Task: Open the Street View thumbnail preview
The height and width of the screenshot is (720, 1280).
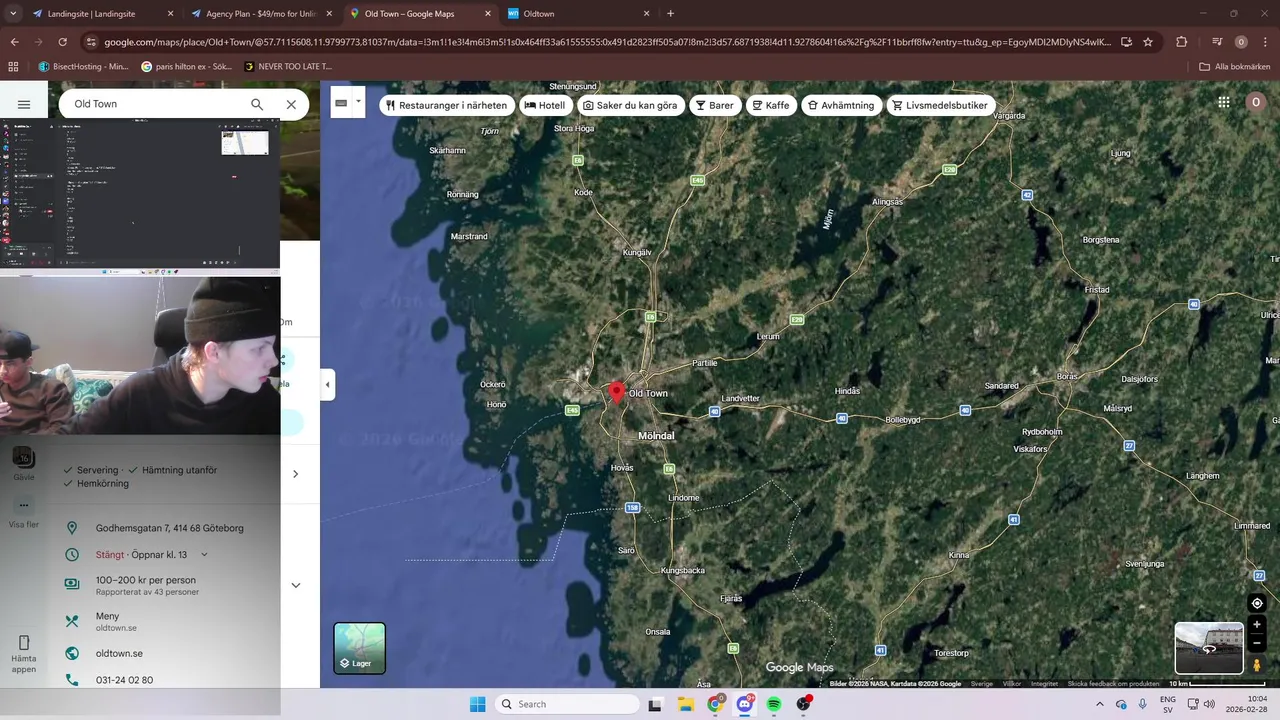Action: tap(1209, 648)
